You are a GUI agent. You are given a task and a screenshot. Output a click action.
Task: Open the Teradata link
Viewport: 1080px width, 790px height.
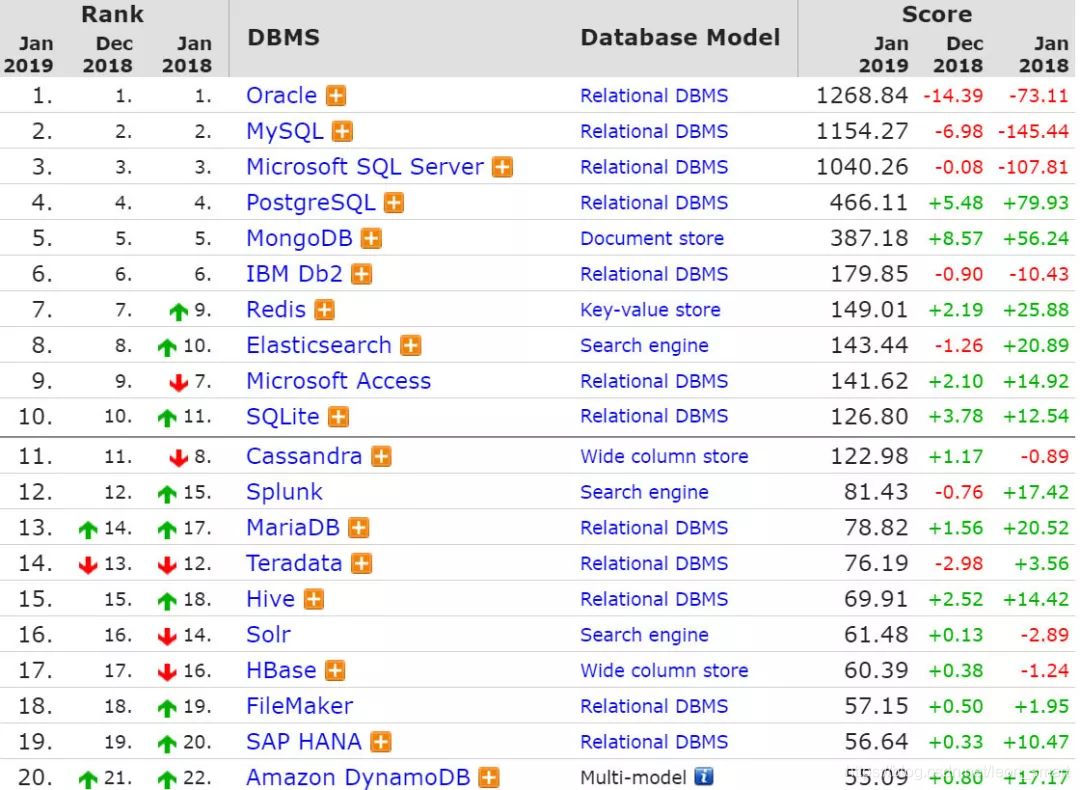294,564
